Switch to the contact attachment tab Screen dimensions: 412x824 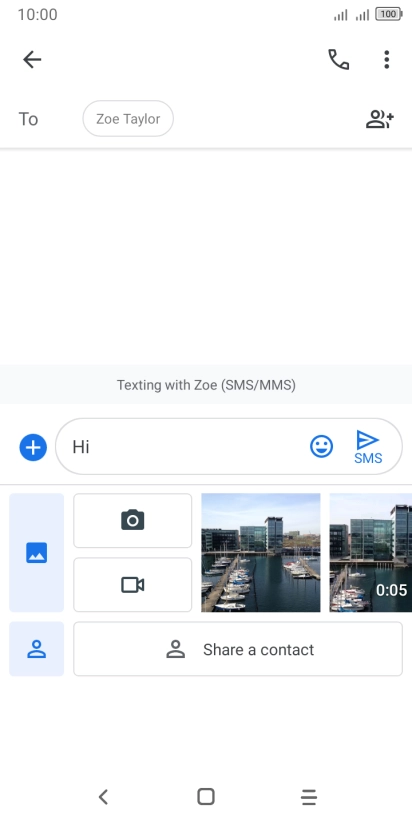pos(37,649)
